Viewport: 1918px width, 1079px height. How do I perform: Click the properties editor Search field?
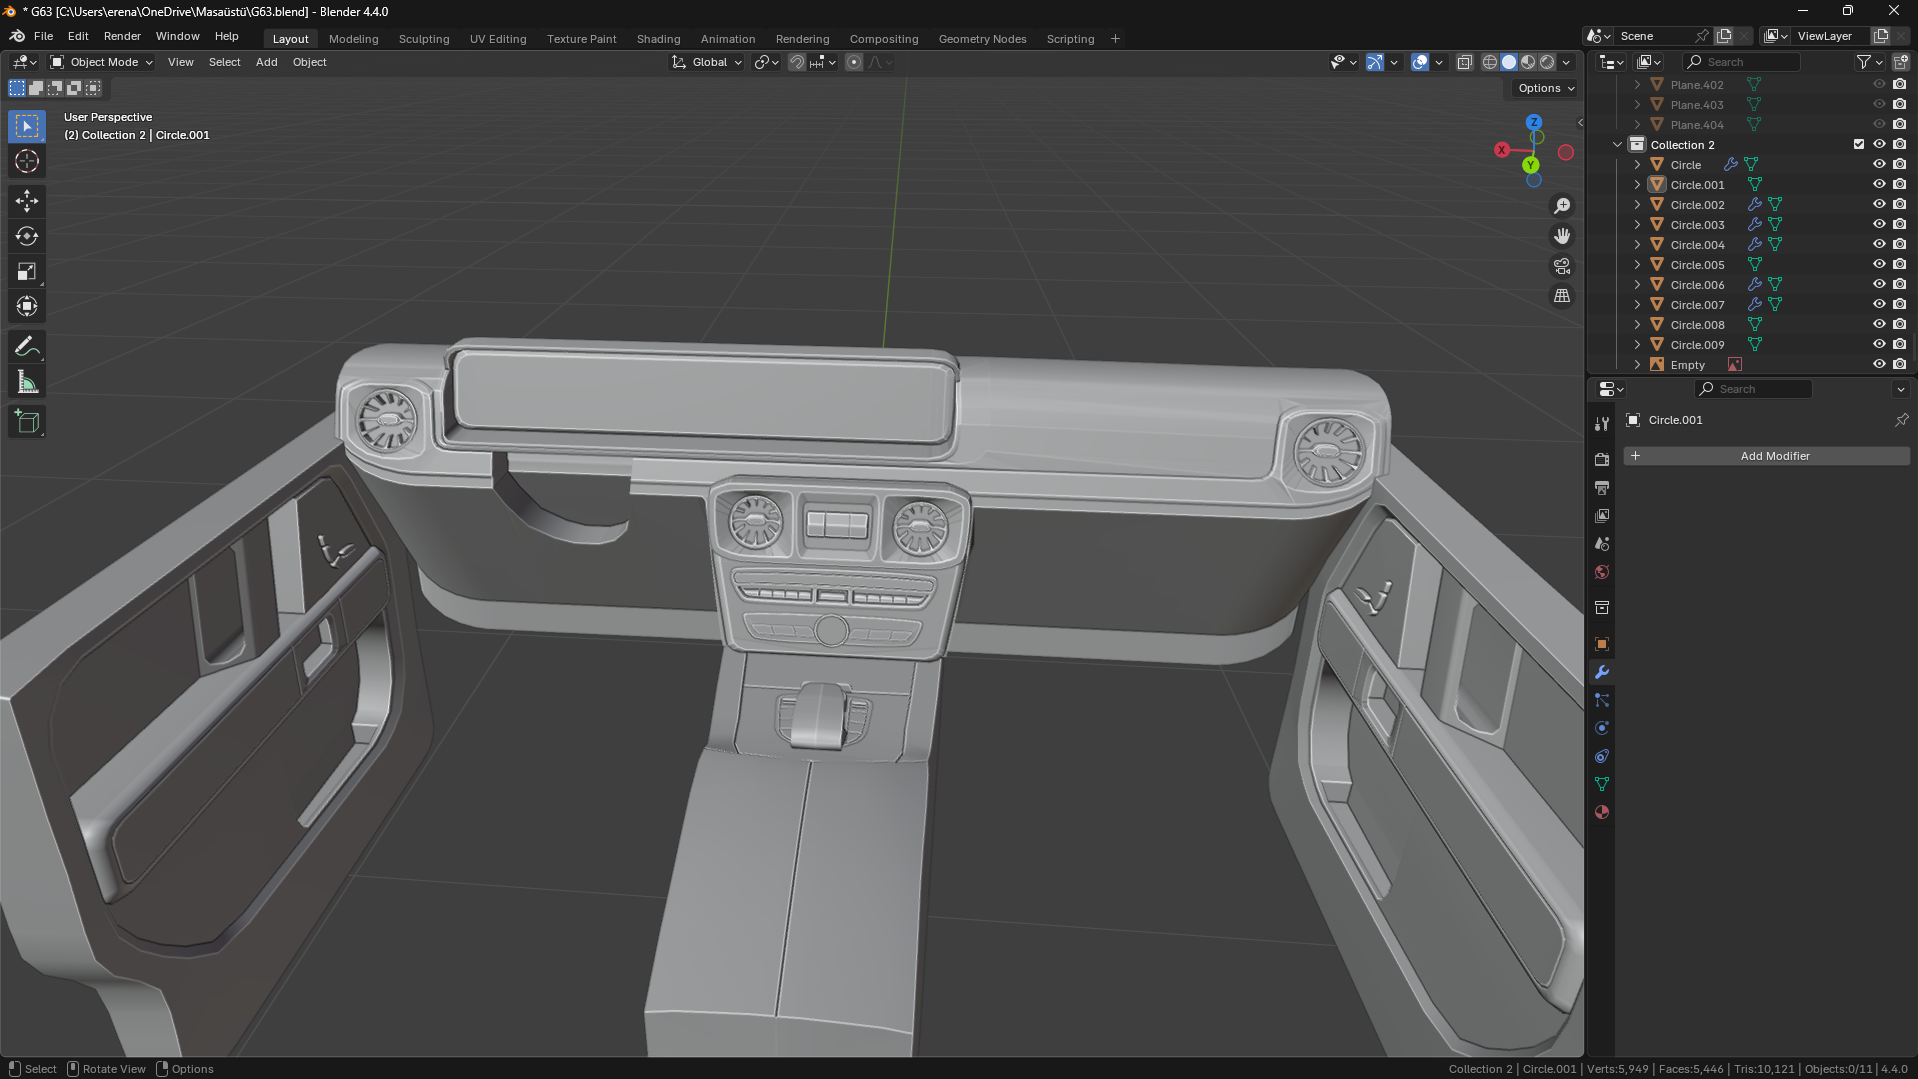tap(1753, 389)
